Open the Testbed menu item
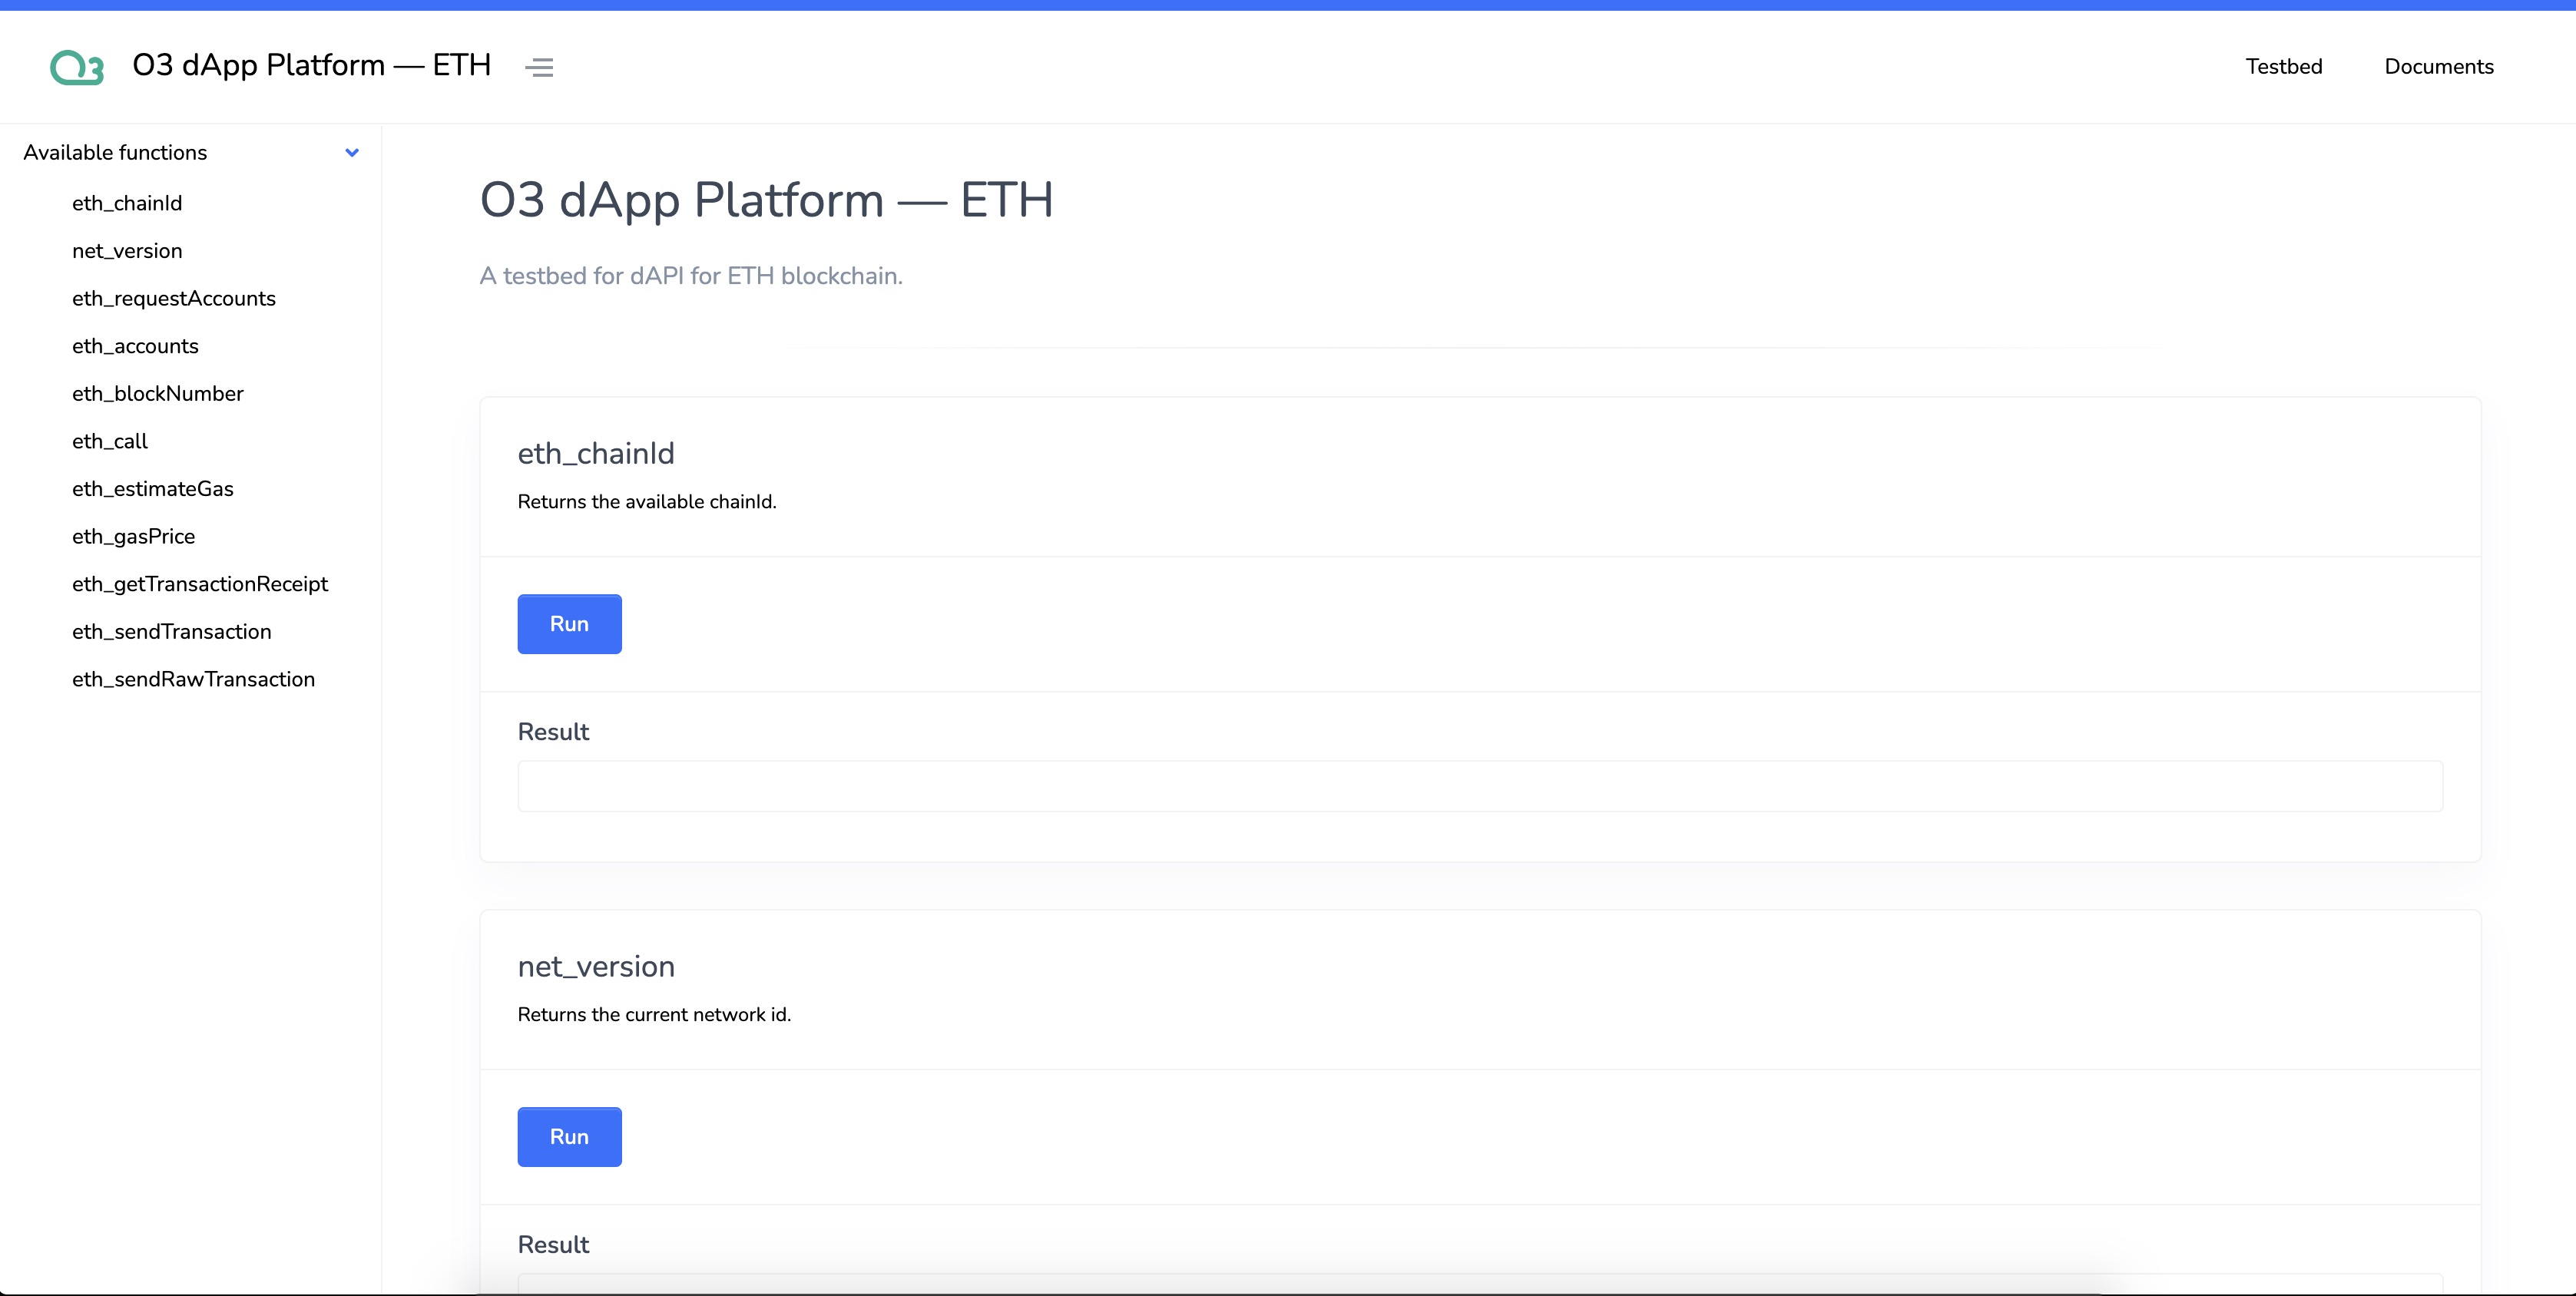 pyautogui.click(x=2283, y=67)
